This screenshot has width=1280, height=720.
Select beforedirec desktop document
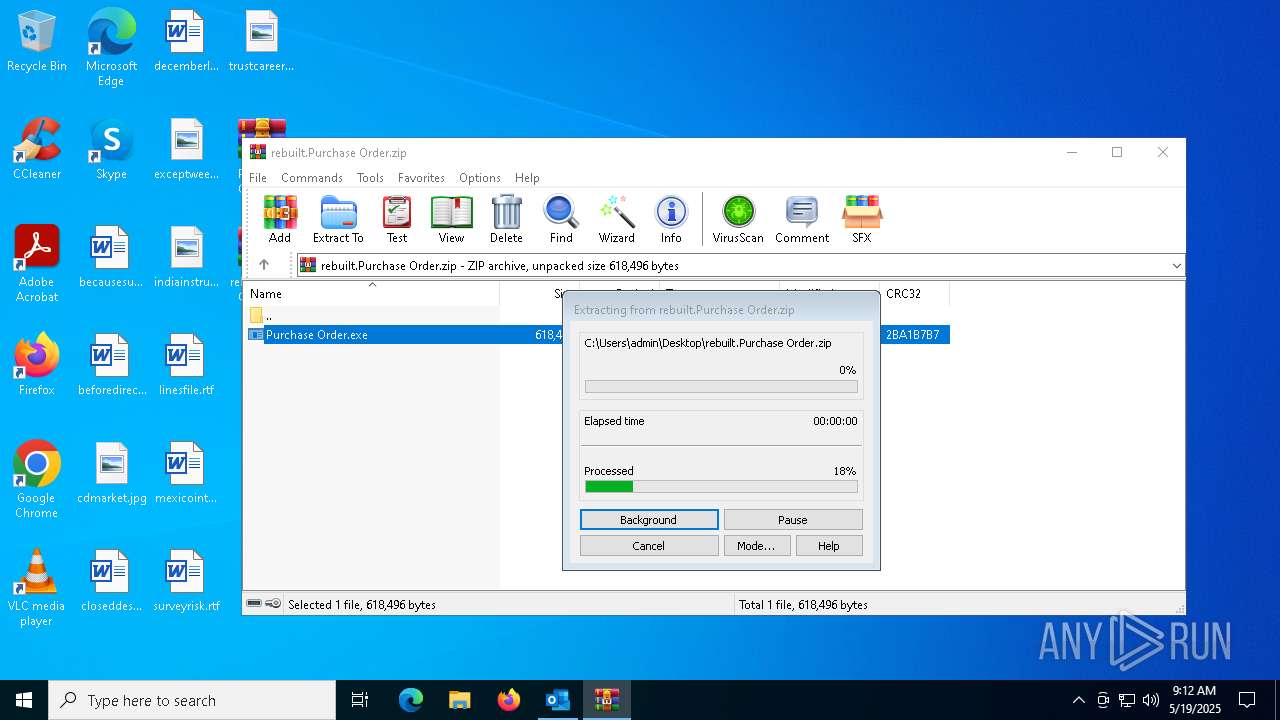click(x=111, y=365)
